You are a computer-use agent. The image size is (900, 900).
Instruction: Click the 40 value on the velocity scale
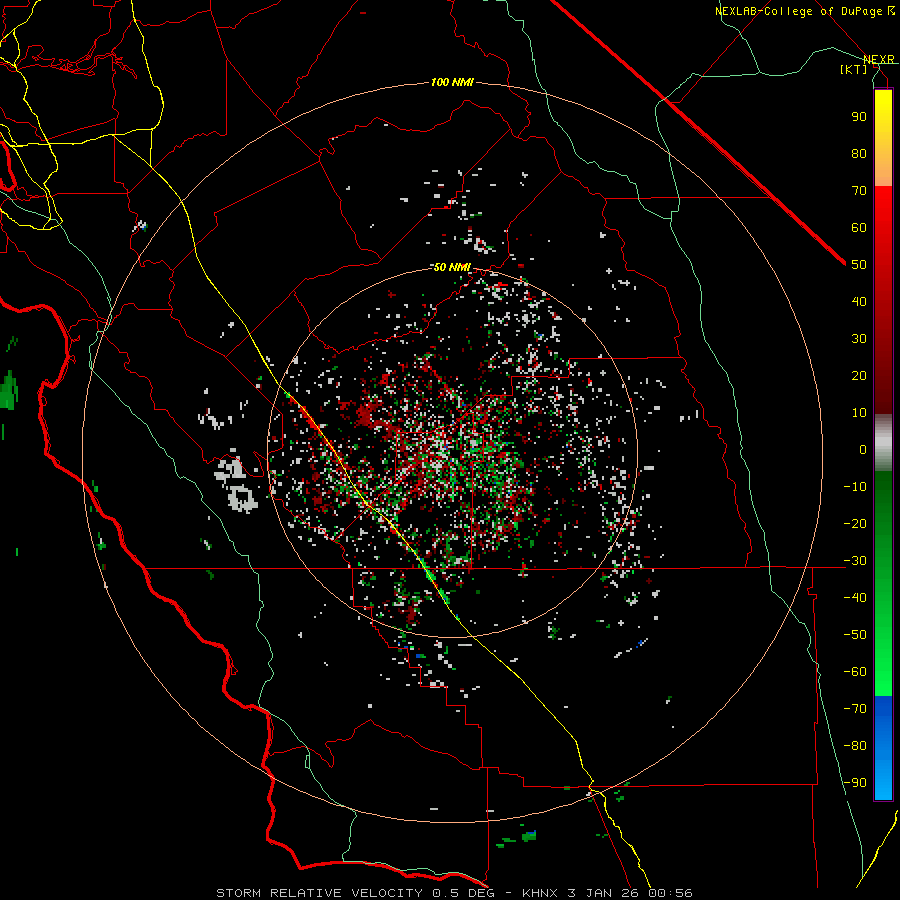(x=859, y=302)
